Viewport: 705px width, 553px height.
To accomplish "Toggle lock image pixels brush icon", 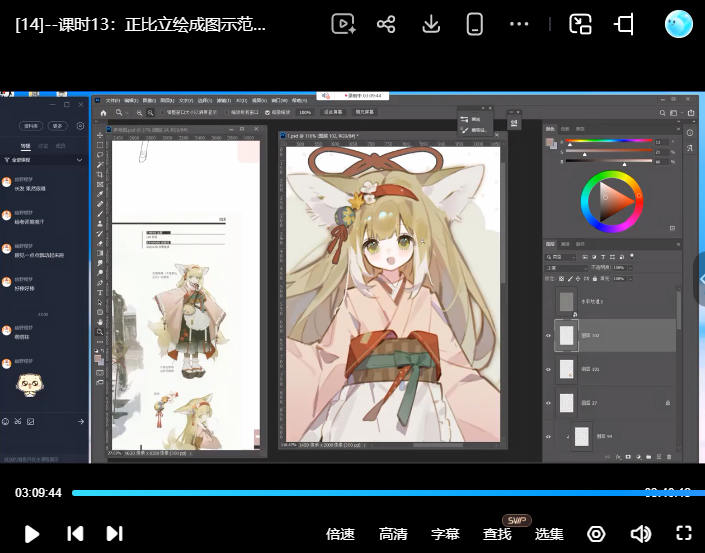I will (x=570, y=279).
